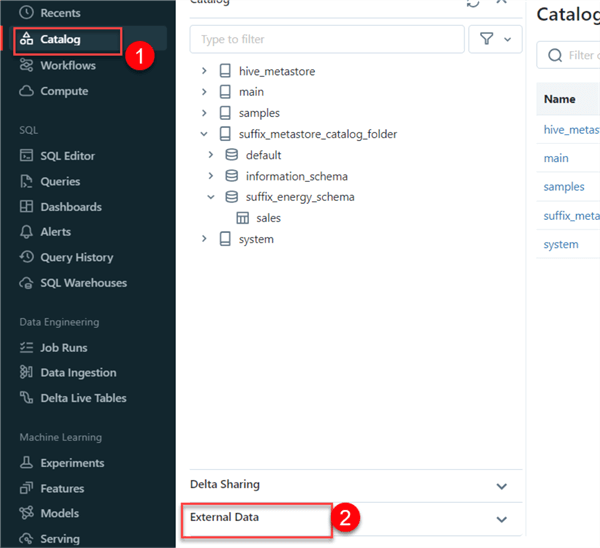This screenshot has width=600, height=548.
Task: Click the Alerts bell icon
Action: click(x=27, y=232)
